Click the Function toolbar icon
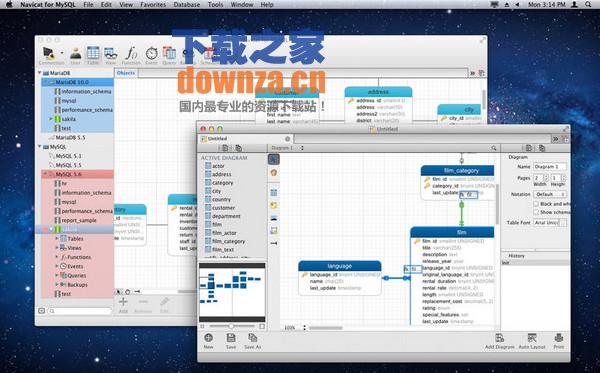 pos(131,54)
